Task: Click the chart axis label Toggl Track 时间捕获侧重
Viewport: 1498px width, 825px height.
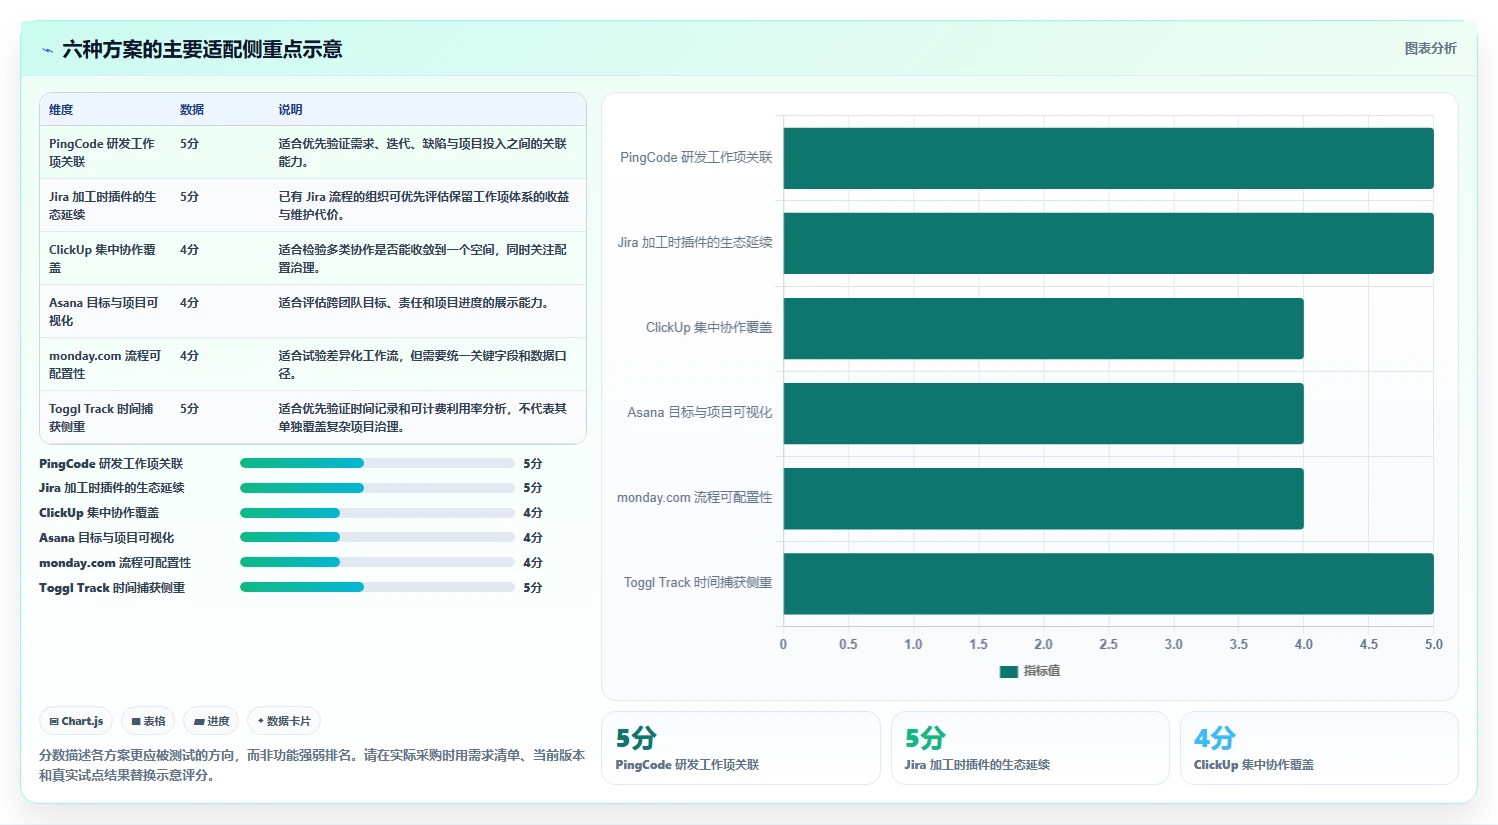Action: click(698, 583)
